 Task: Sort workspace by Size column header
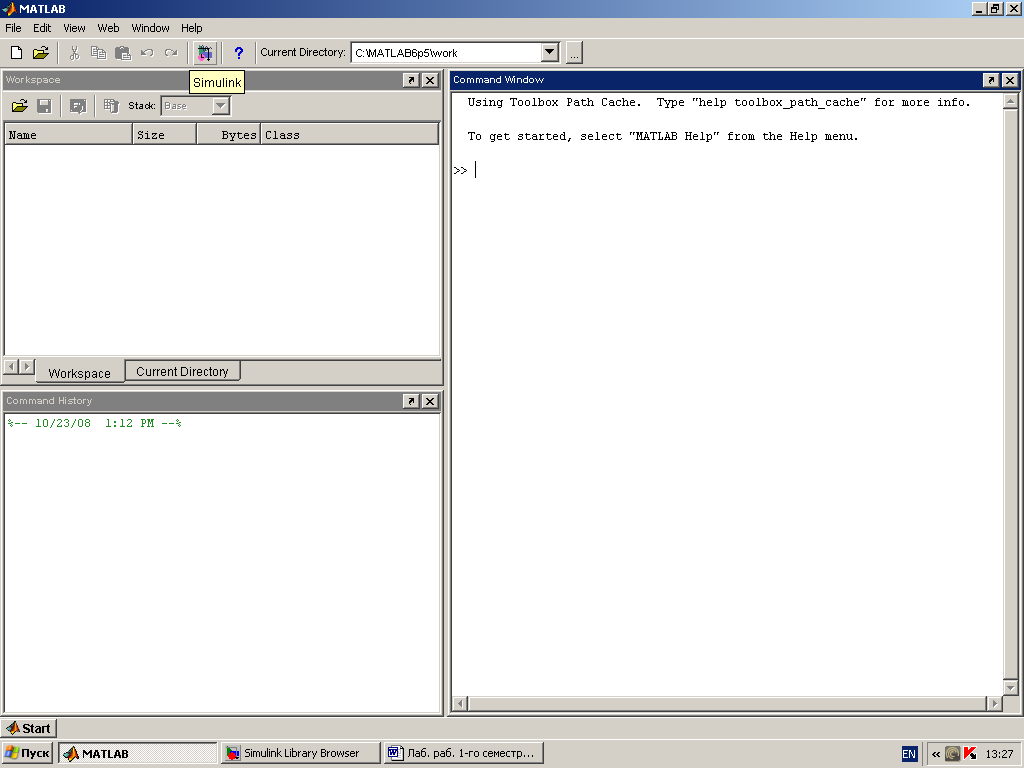point(165,135)
